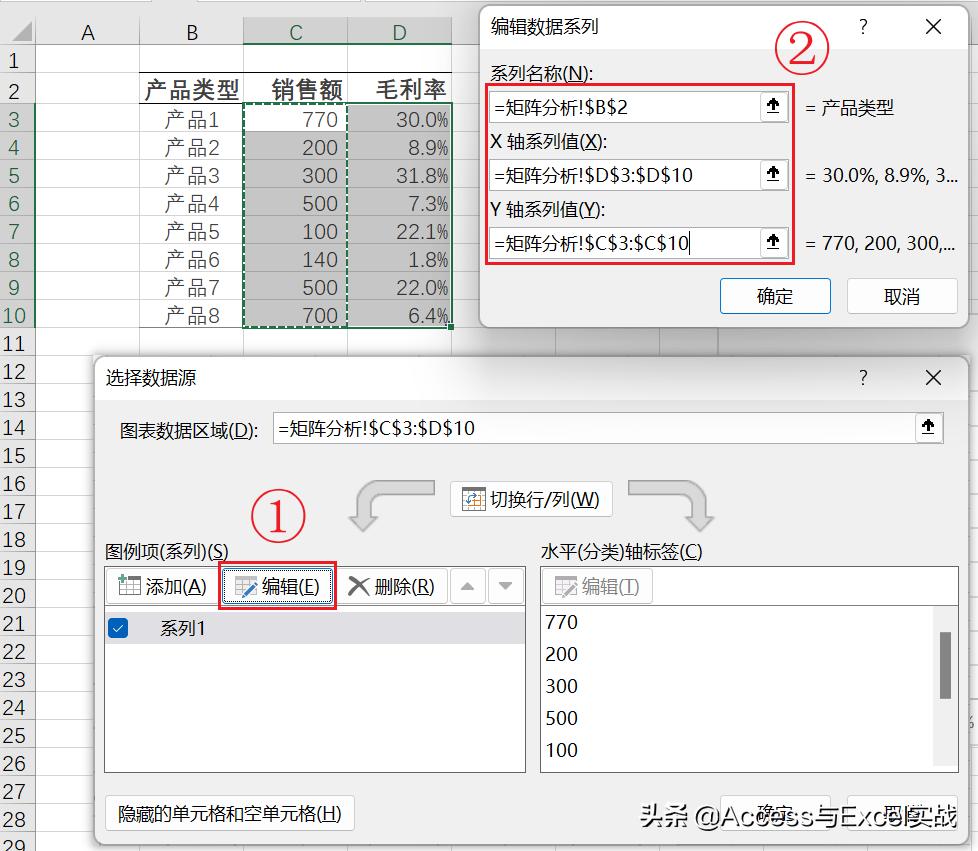Uncheck the 系列1 series checkbox

(119, 630)
